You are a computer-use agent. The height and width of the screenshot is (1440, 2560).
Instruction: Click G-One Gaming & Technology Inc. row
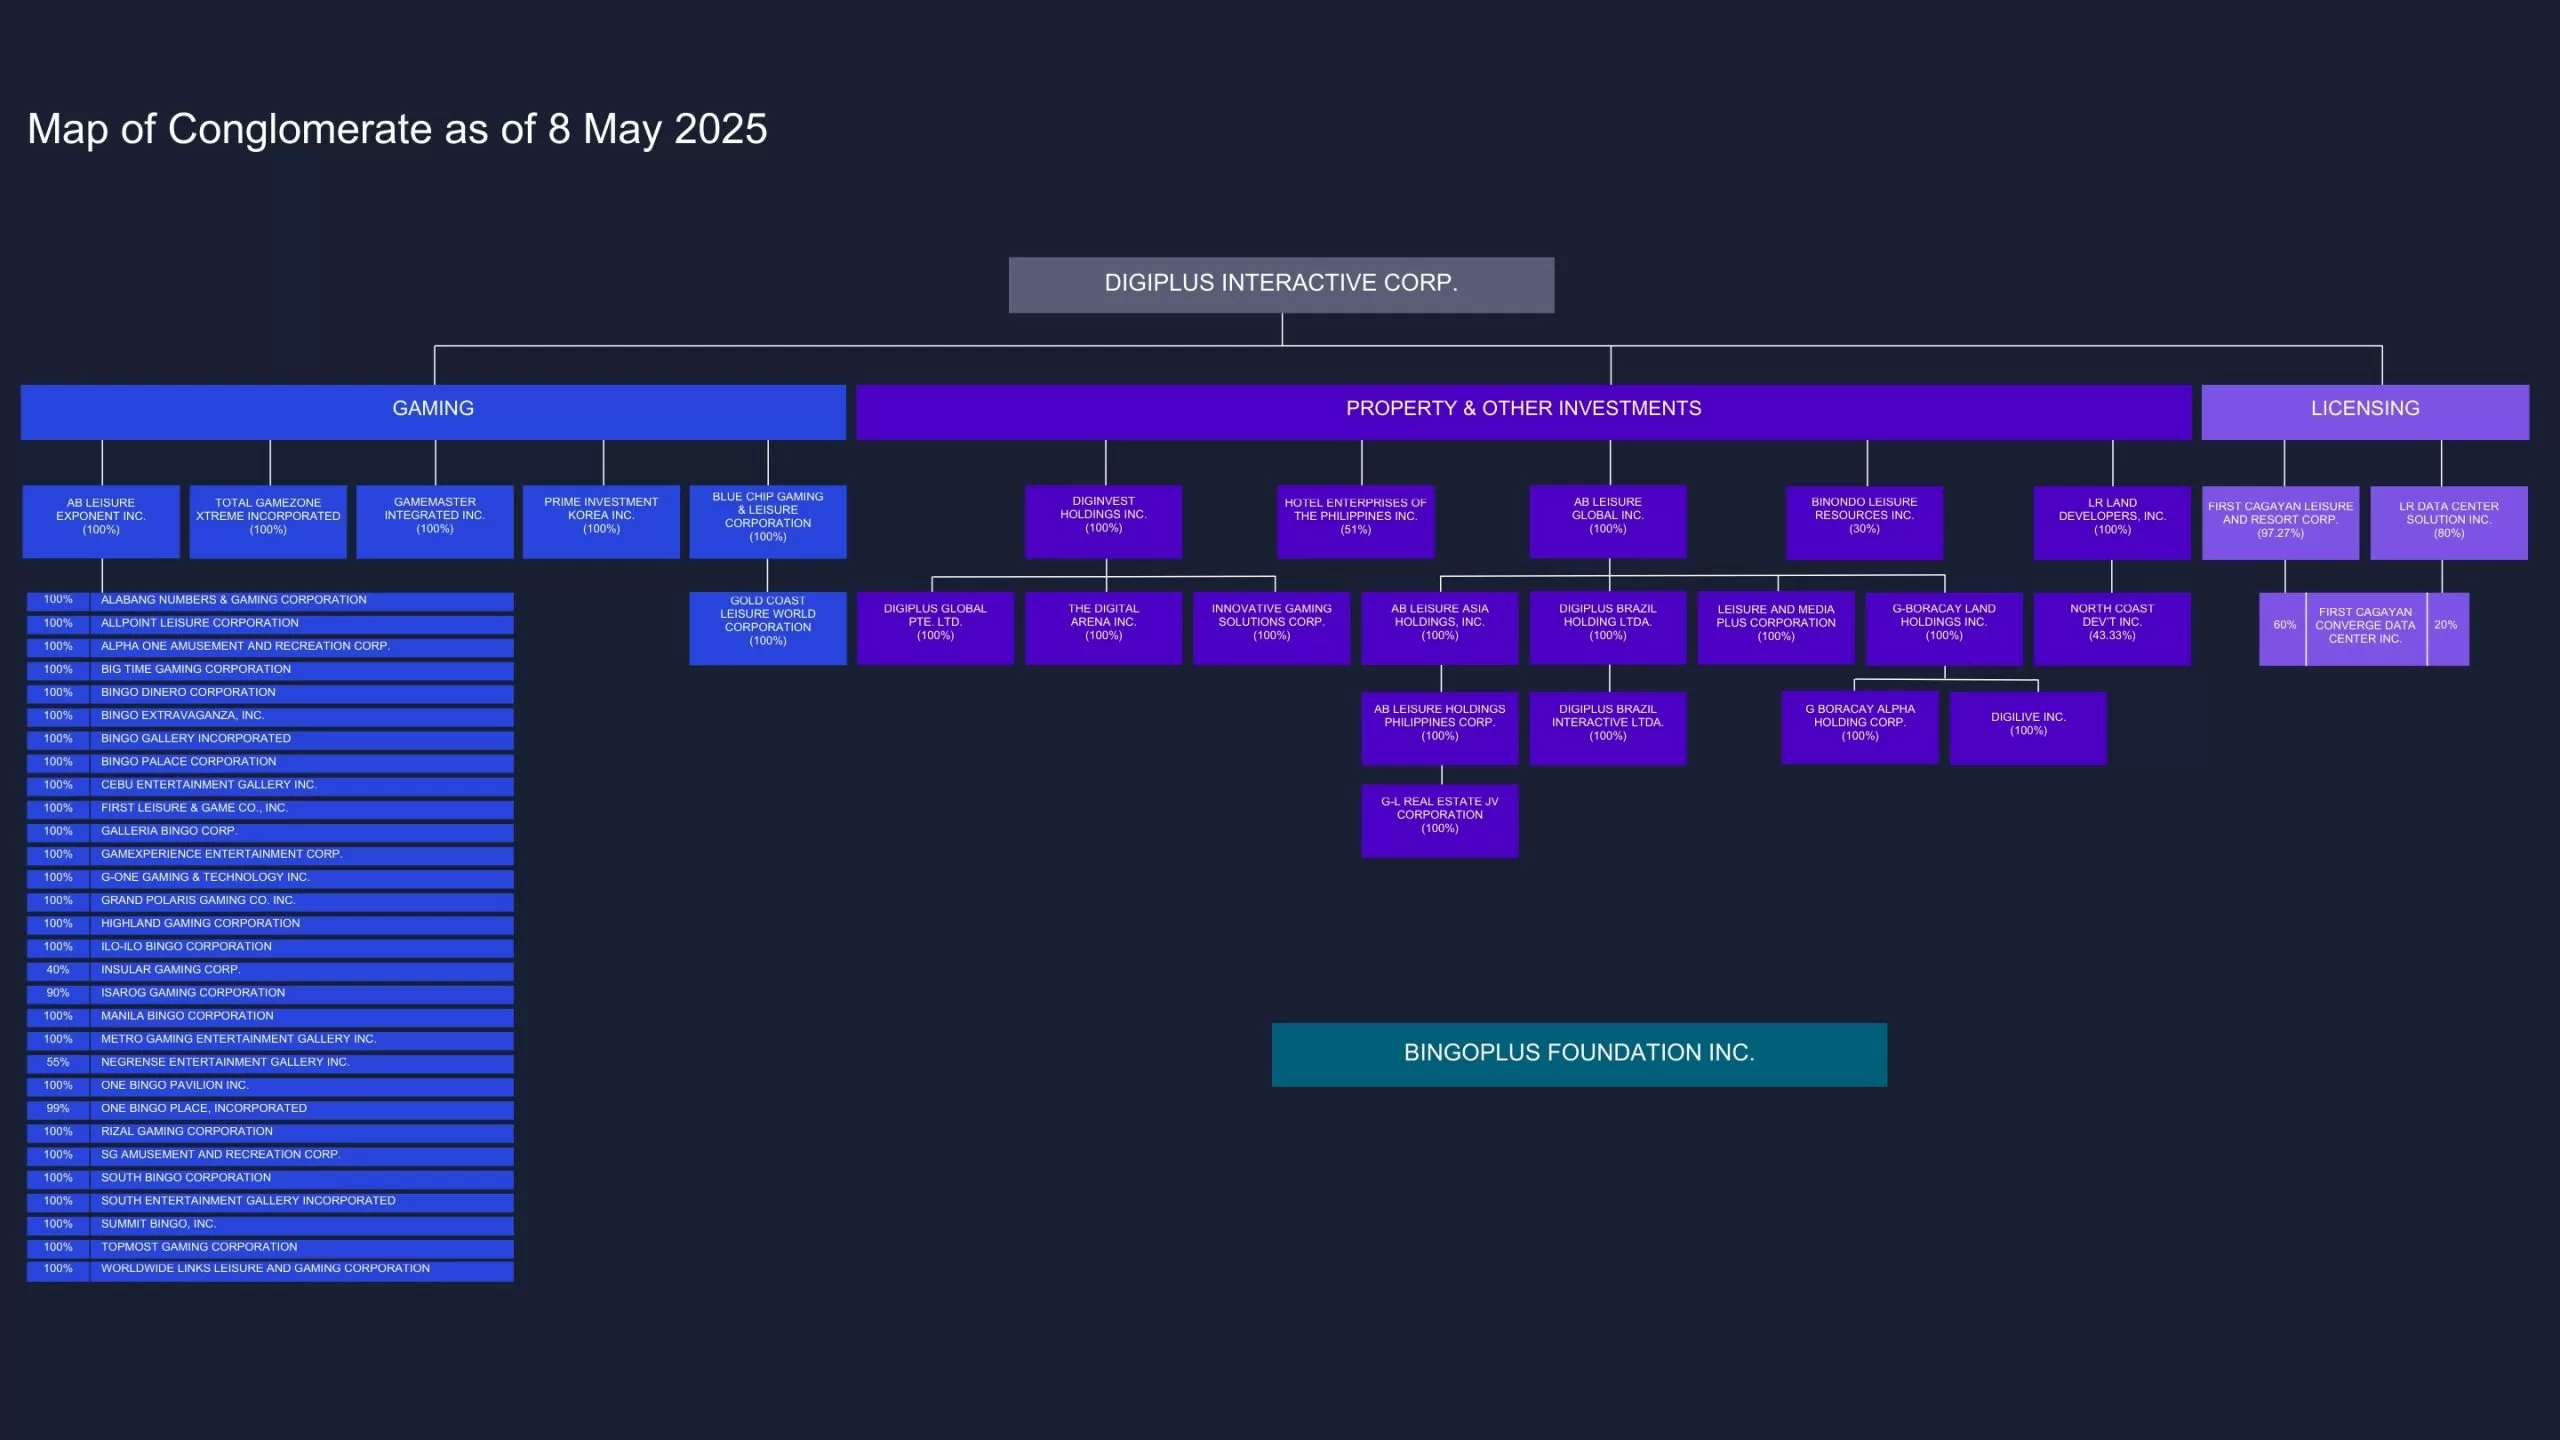coord(270,878)
